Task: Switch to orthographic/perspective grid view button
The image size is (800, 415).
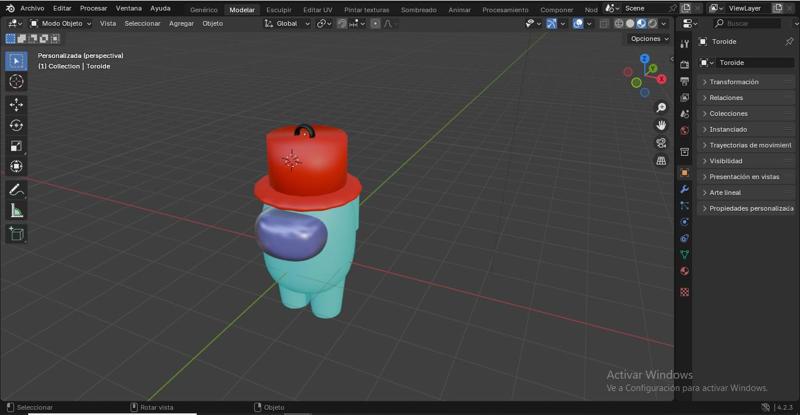Action: click(x=661, y=160)
